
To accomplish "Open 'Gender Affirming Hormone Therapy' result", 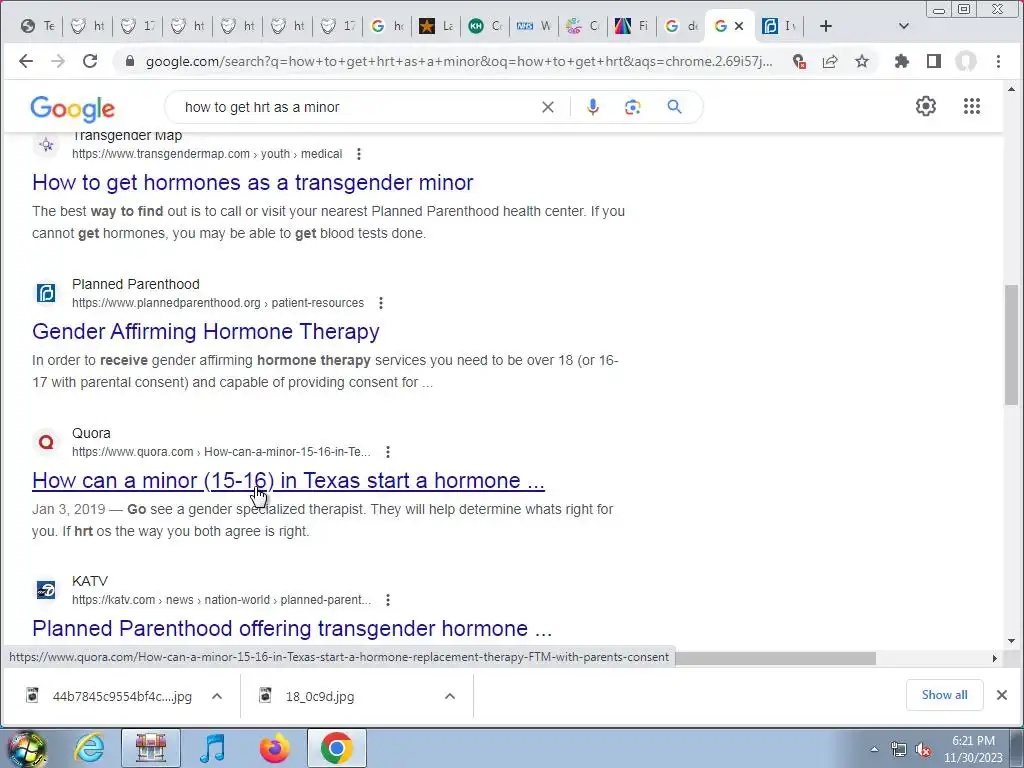I will pyautogui.click(x=206, y=332).
